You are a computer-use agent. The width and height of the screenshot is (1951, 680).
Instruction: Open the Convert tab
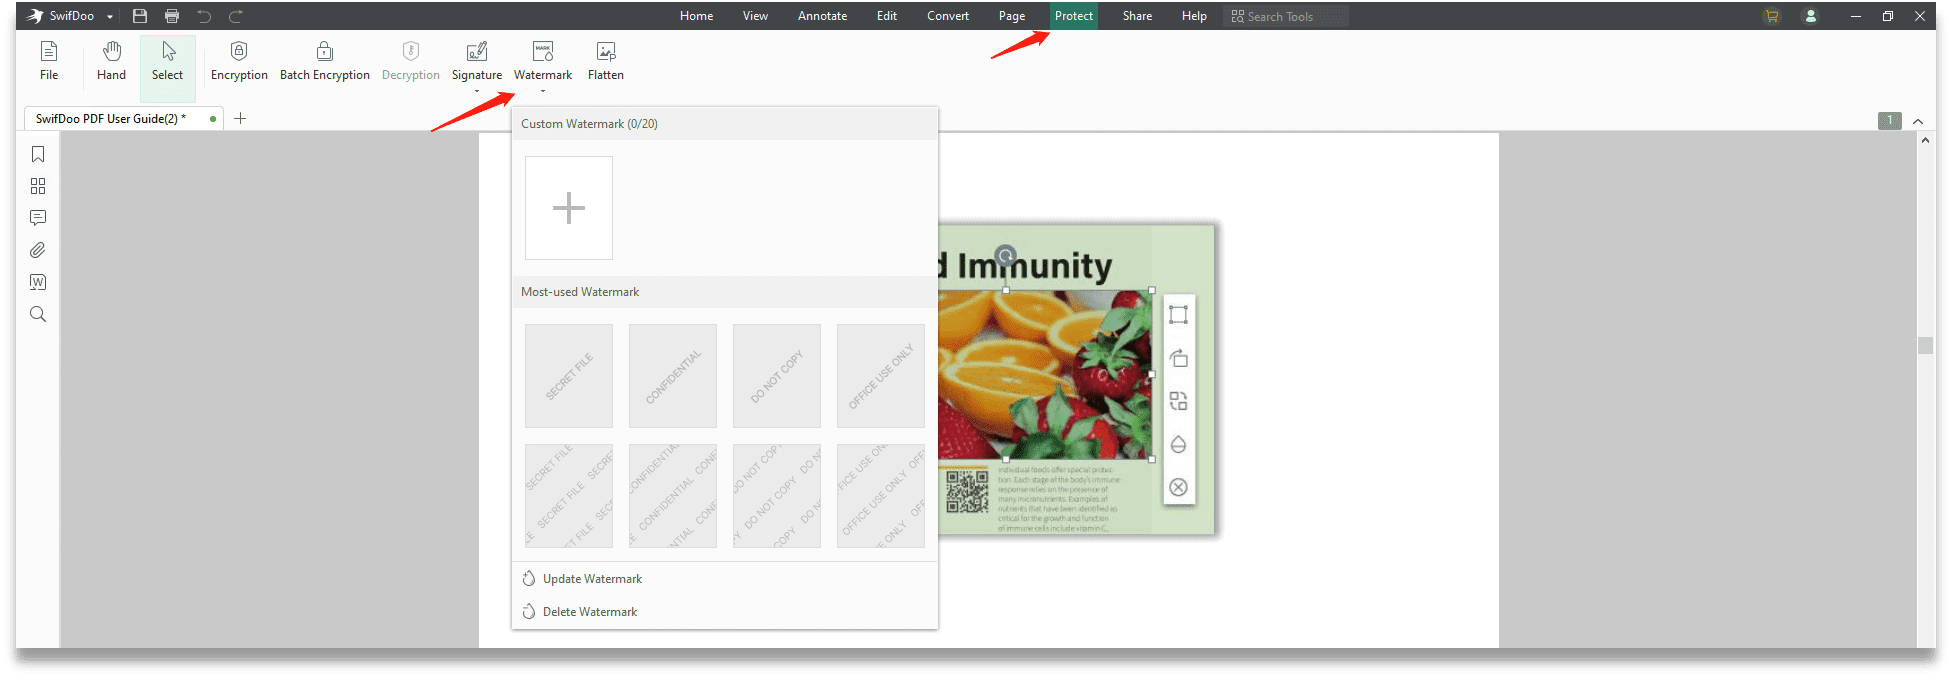point(948,16)
